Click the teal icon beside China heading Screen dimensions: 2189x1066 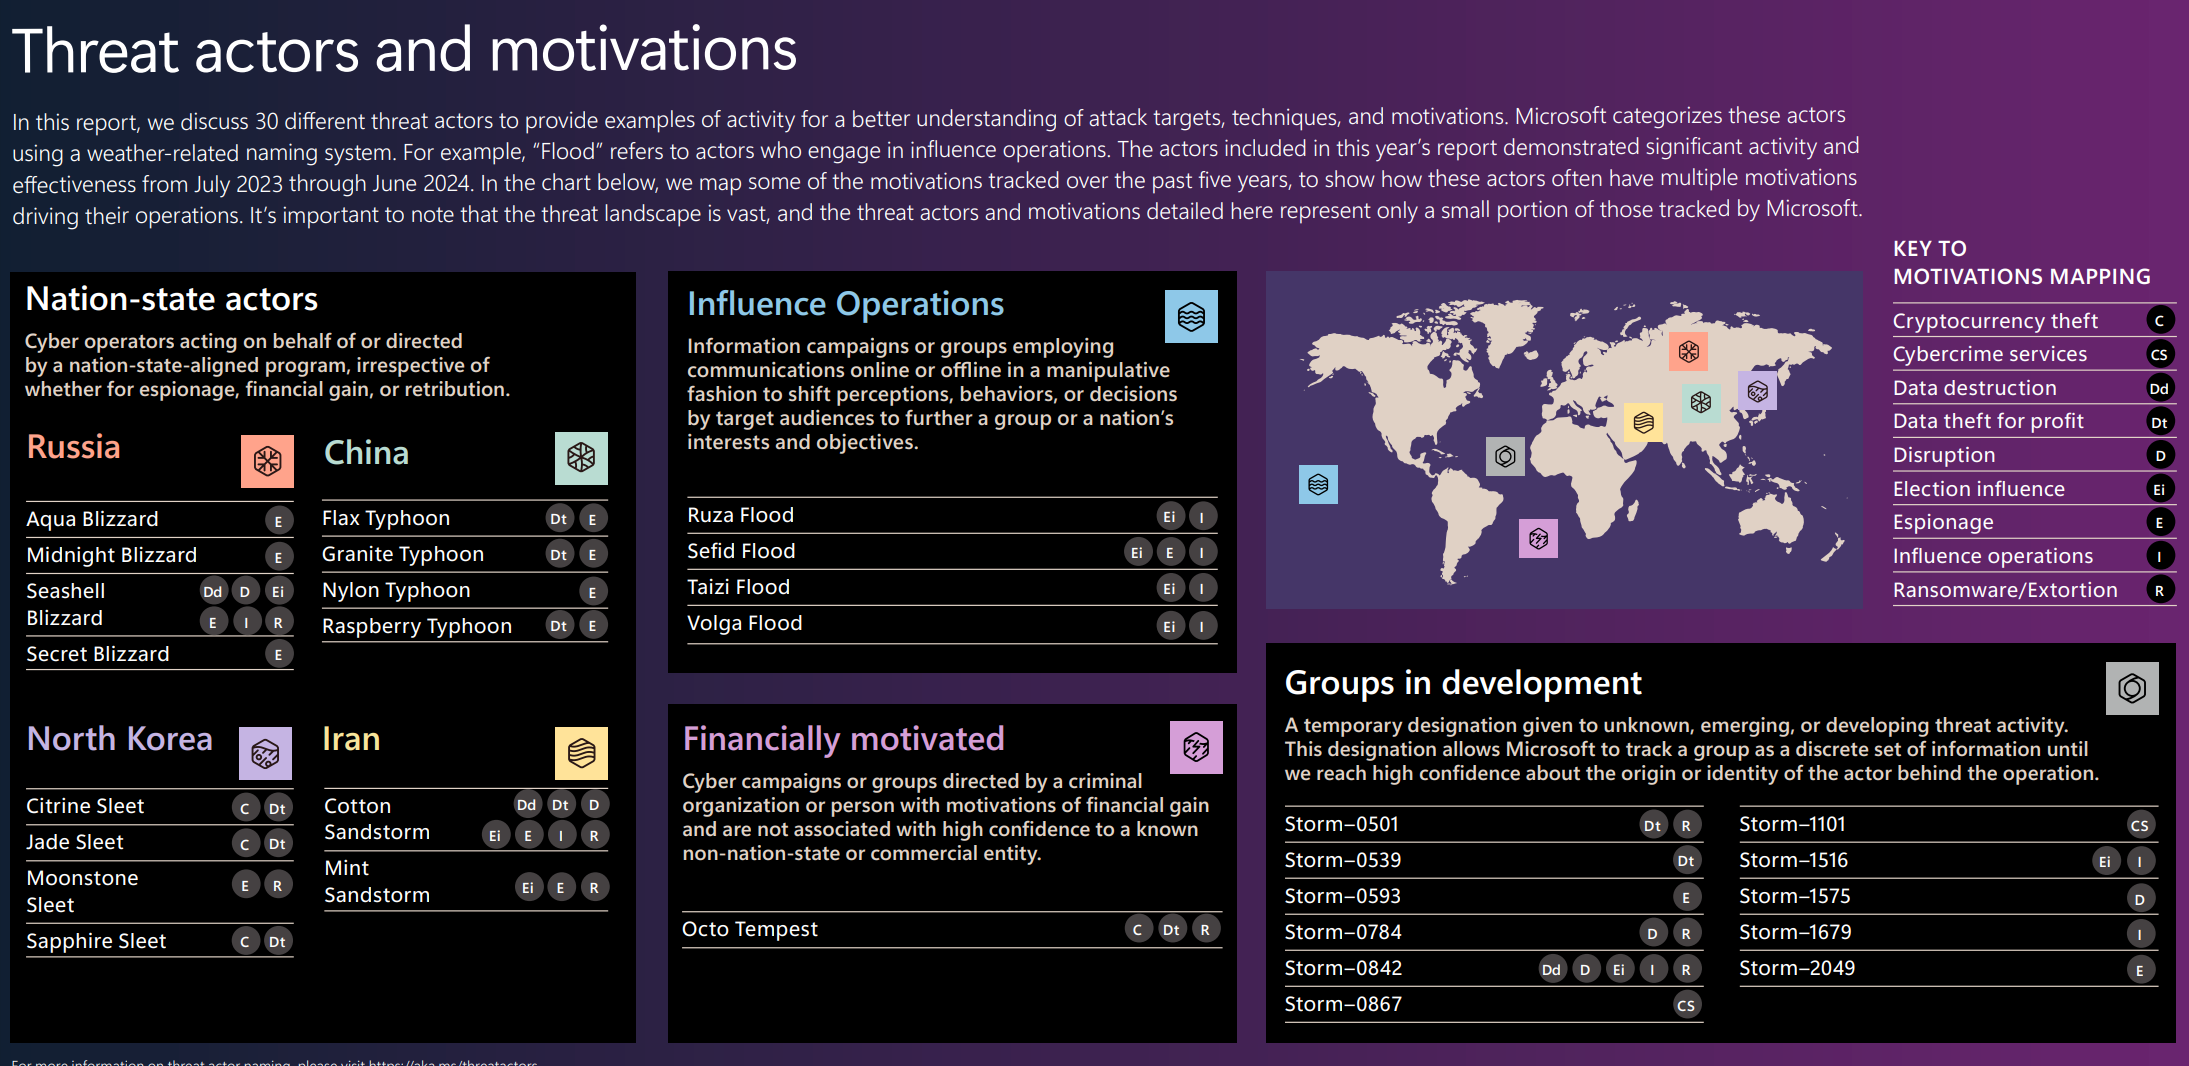coord(581,458)
